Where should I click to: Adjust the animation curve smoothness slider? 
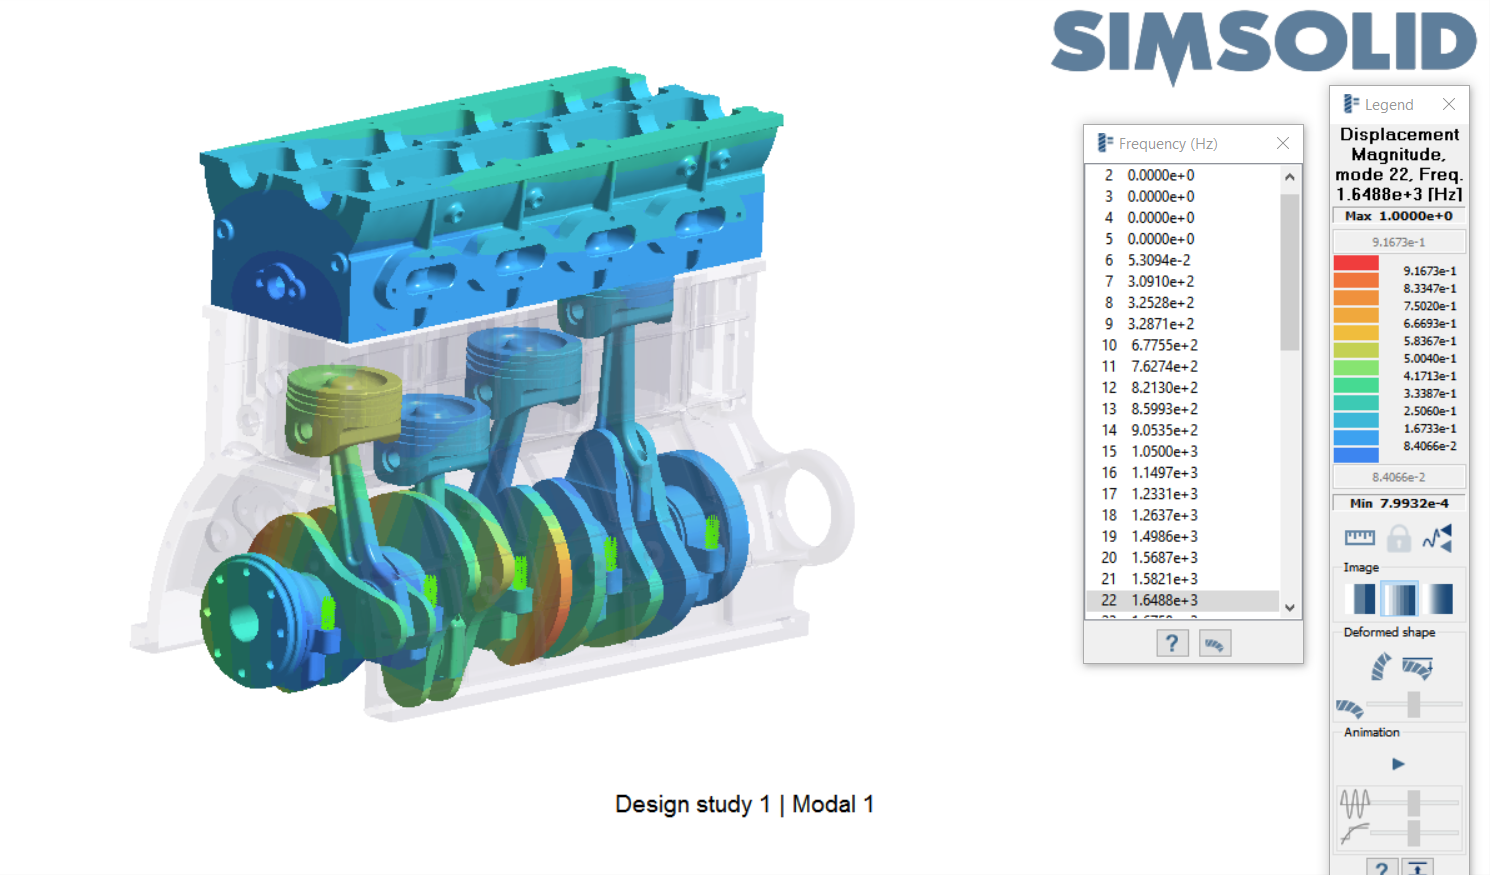click(x=1414, y=832)
